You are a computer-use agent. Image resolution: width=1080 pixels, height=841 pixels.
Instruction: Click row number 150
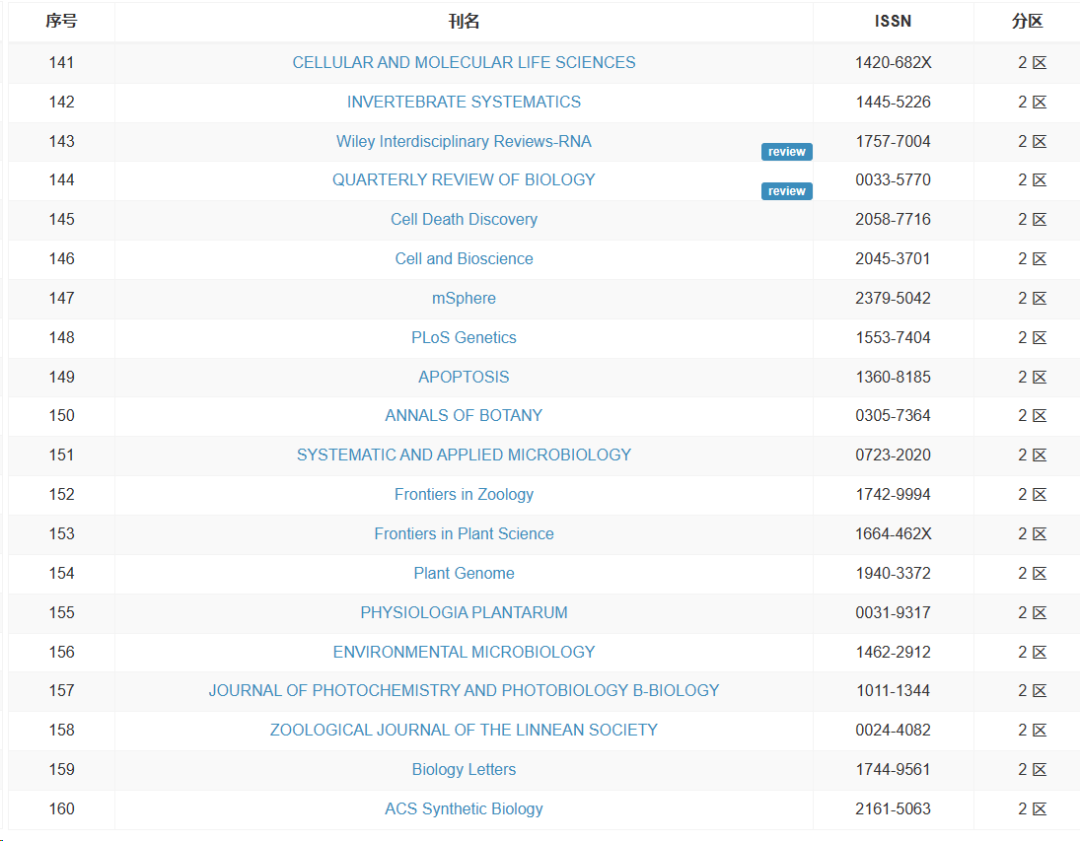[x=61, y=415]
